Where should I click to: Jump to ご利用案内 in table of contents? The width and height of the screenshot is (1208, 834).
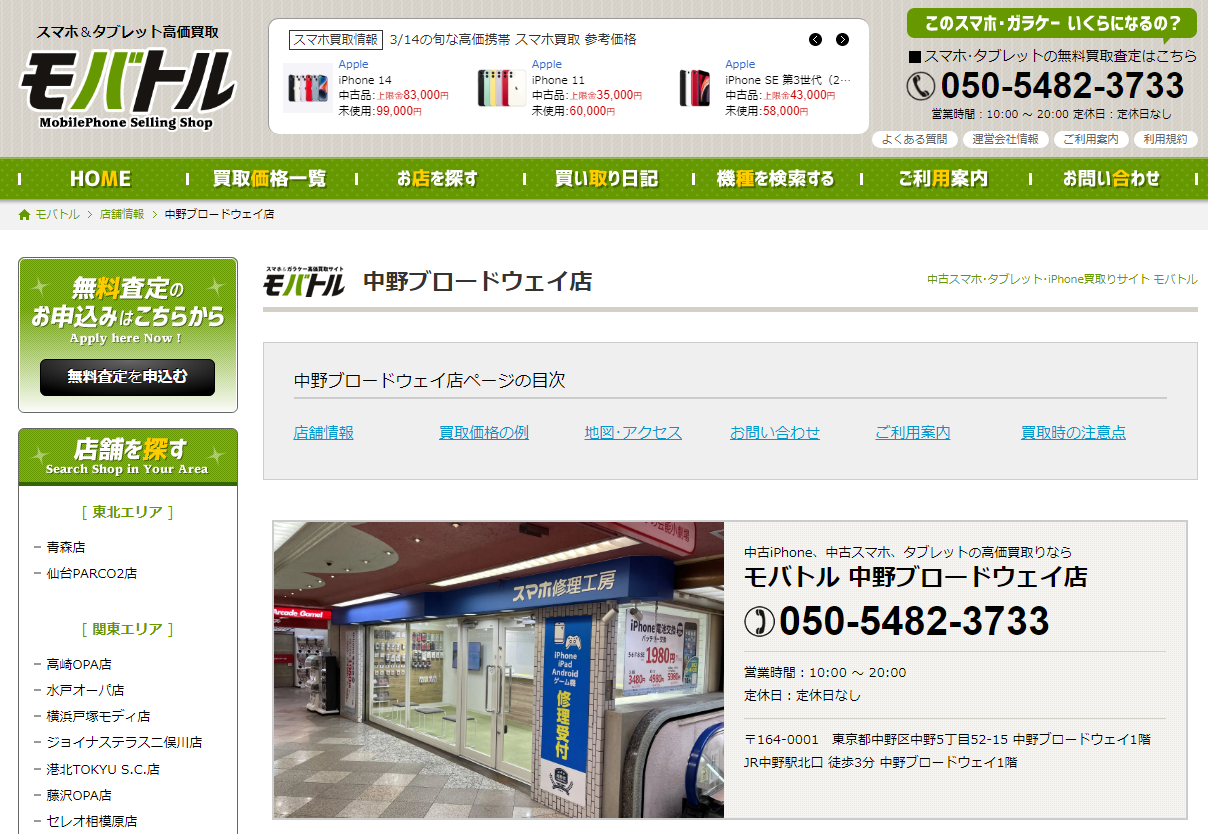coord(913,433)
